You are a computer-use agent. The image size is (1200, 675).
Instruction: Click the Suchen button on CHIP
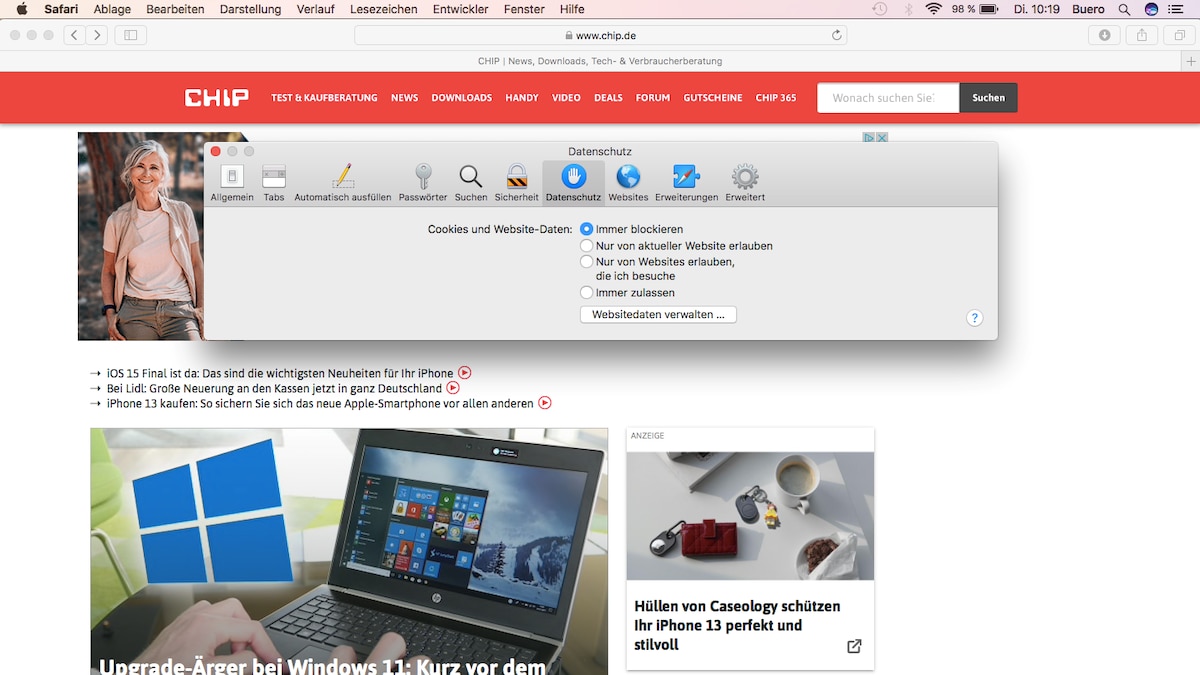click(988, 98)
